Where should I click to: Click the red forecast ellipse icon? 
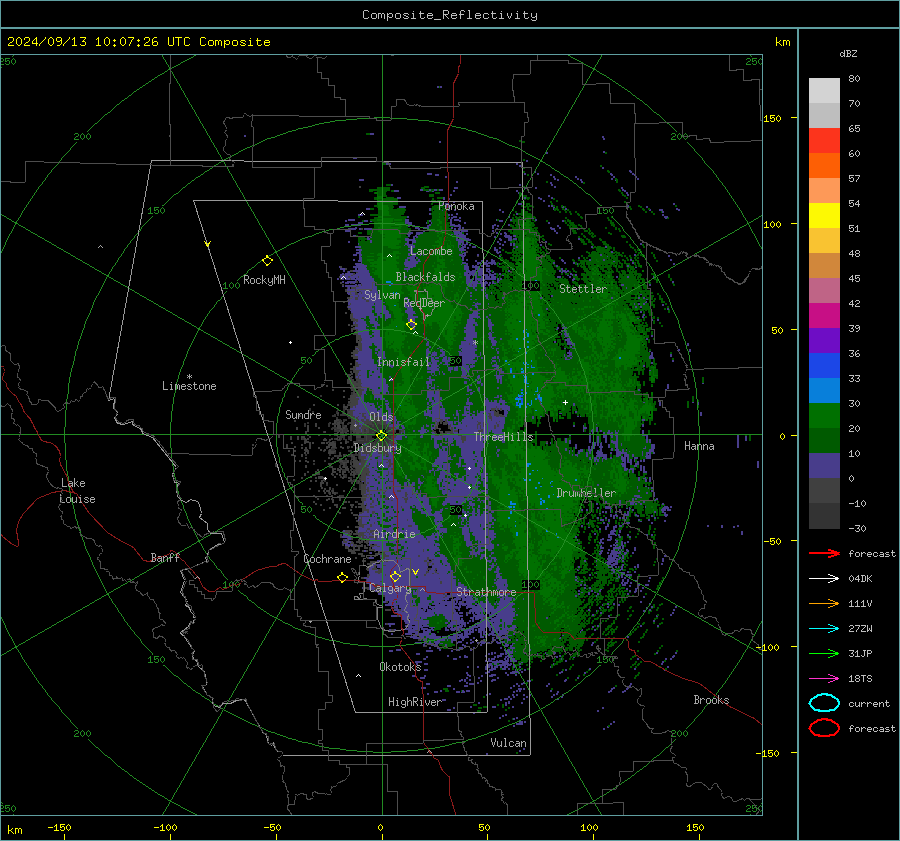point(824,728)
